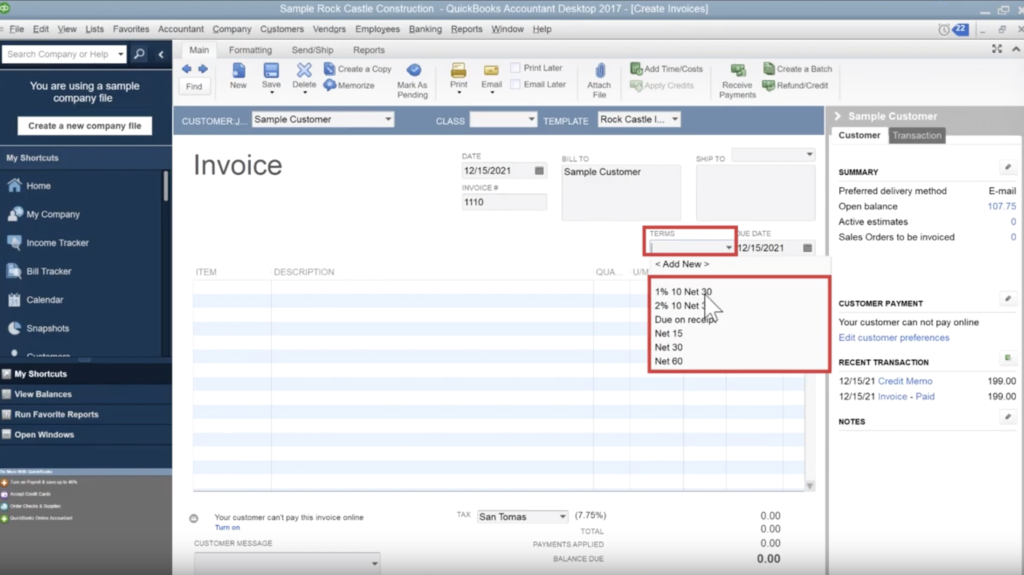This screenshot has width=1024, height=575.
Task: Open reminders clock icon in menu bar
Action: pos(944,29)
